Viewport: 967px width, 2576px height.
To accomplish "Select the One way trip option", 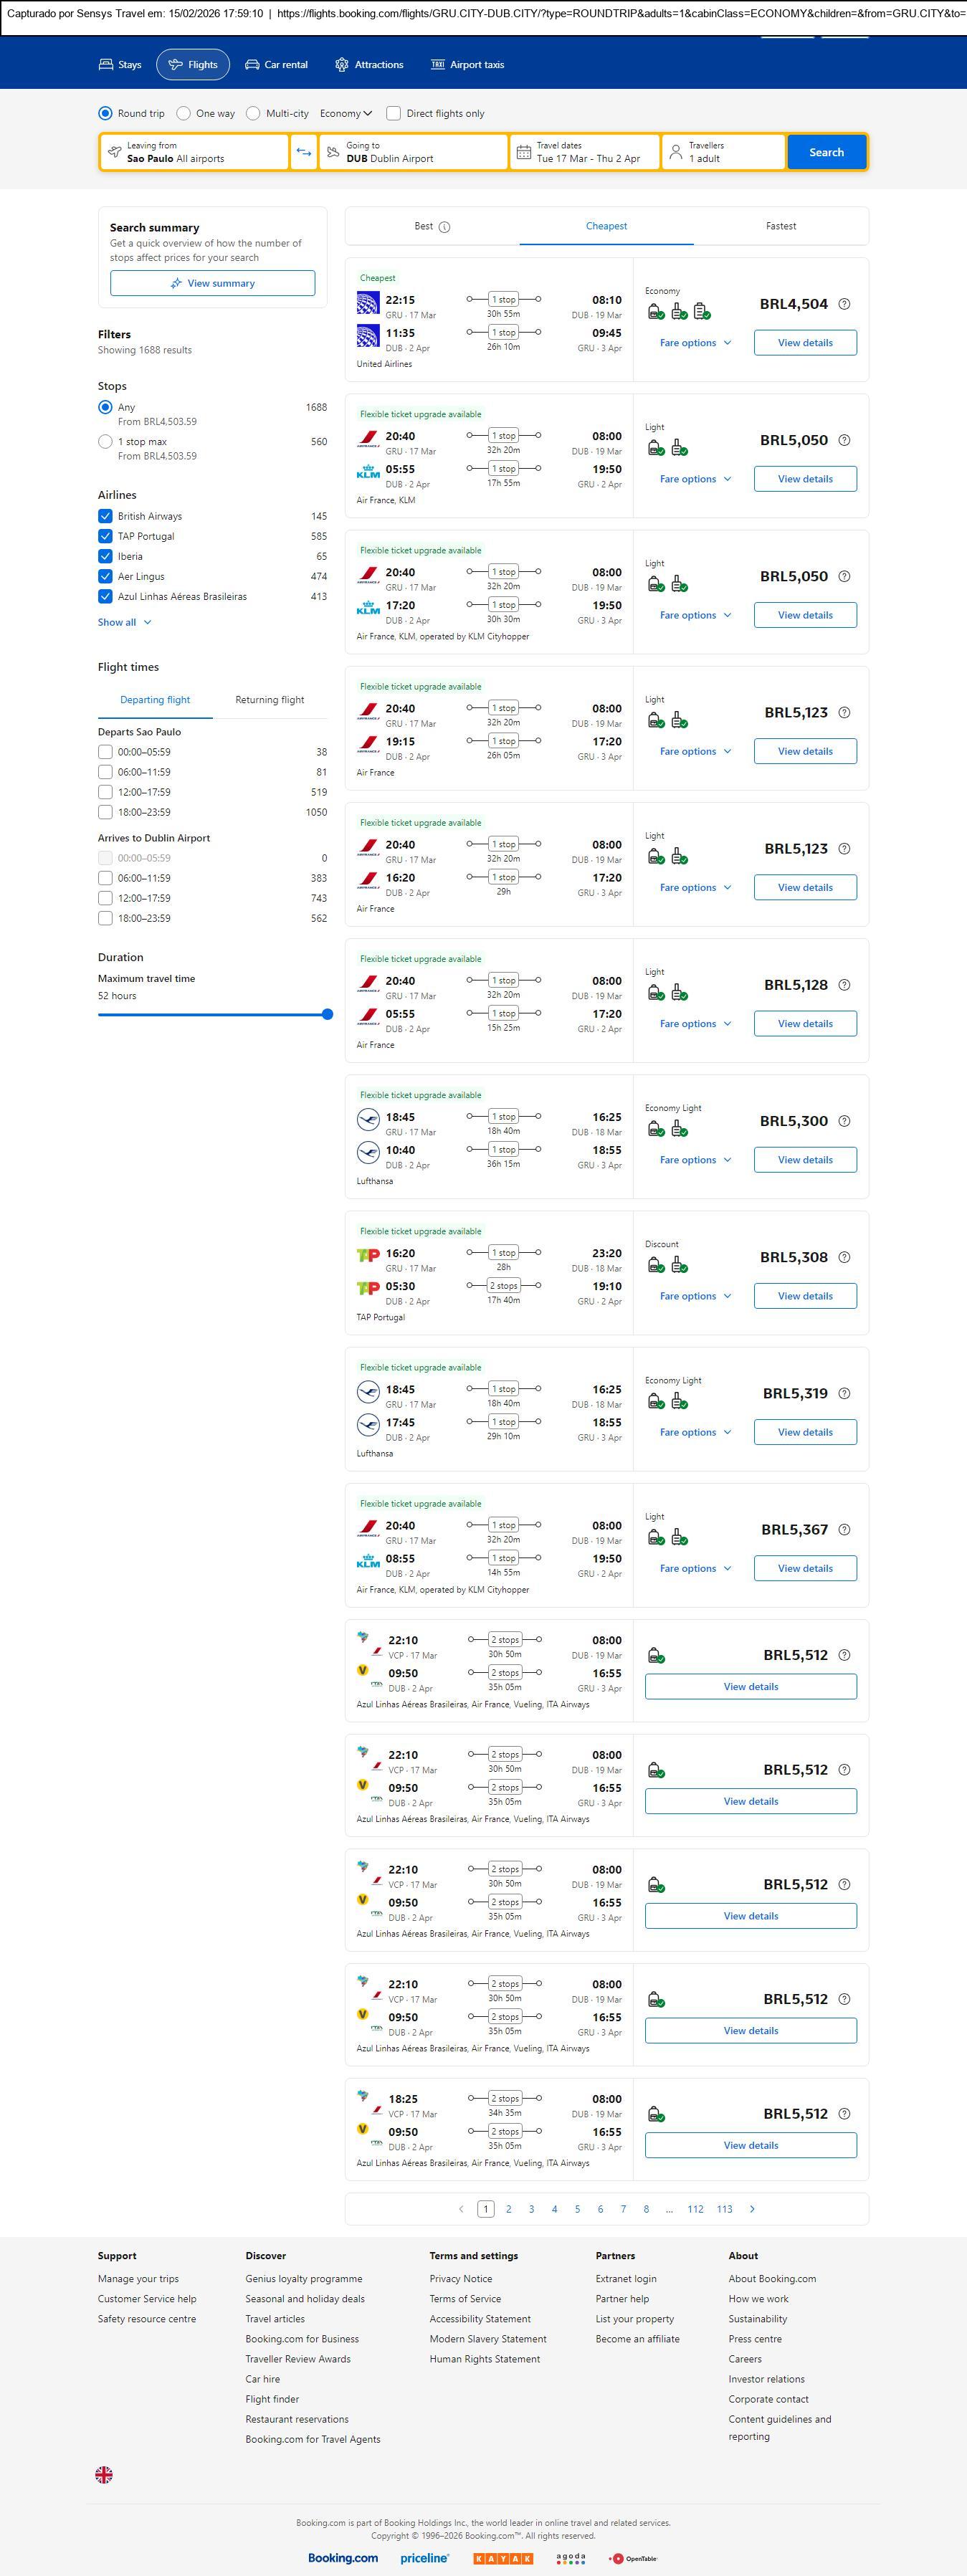I will pyautogui.click(x=184, y=113).
